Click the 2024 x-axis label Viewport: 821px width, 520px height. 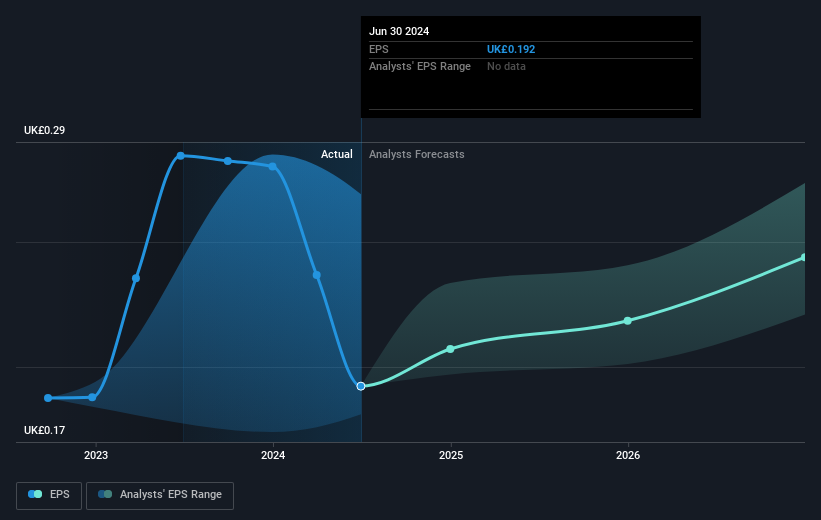273,455
